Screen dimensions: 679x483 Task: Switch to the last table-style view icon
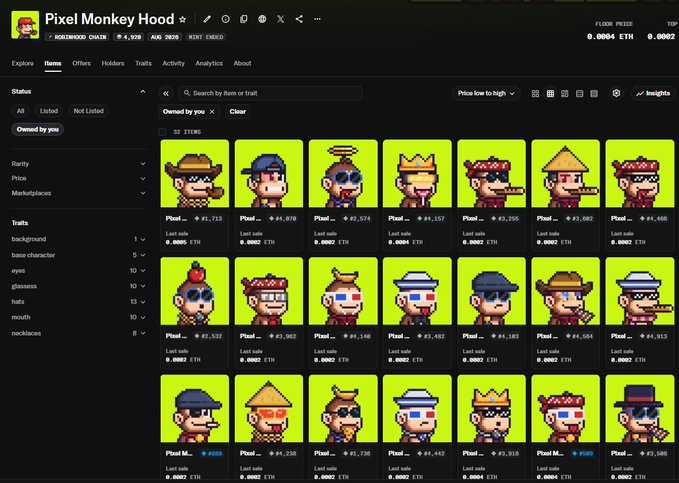click(594, 94)
